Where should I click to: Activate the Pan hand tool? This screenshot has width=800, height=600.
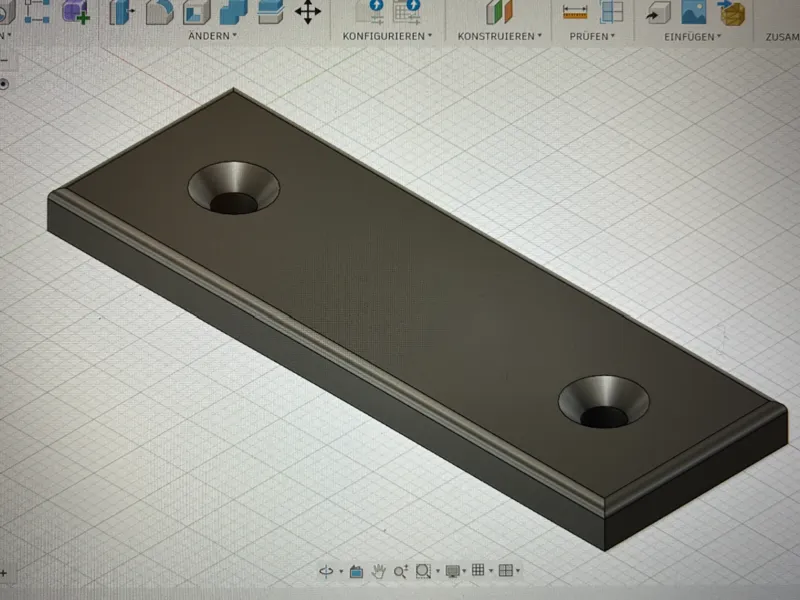point(378,571)
